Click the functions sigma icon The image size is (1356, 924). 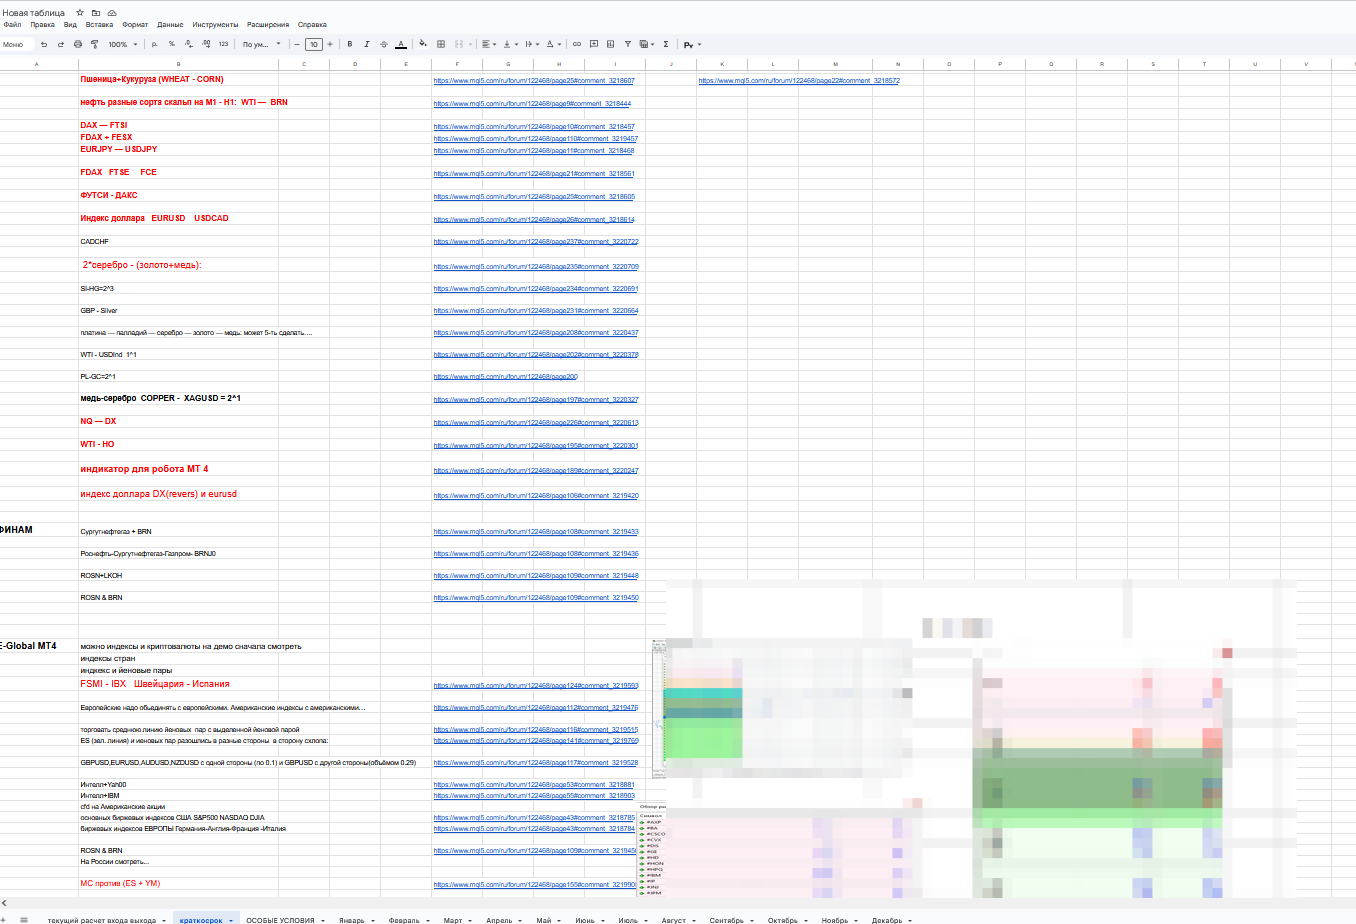[666, 44]
